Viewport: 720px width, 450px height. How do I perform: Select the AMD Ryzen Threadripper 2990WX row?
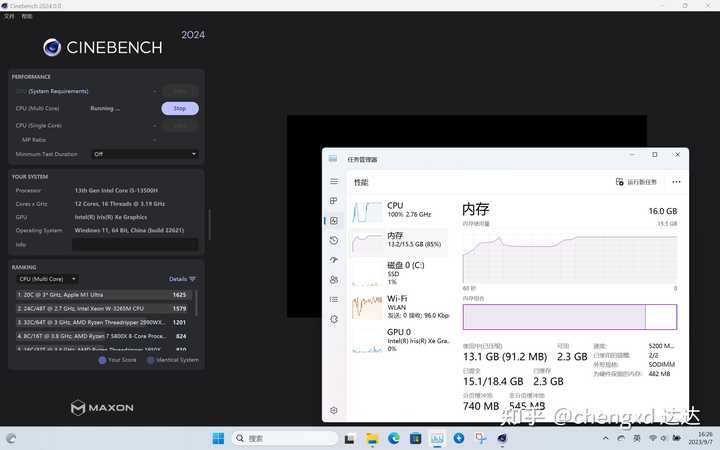pyautogui.click(x=103, y=322)
